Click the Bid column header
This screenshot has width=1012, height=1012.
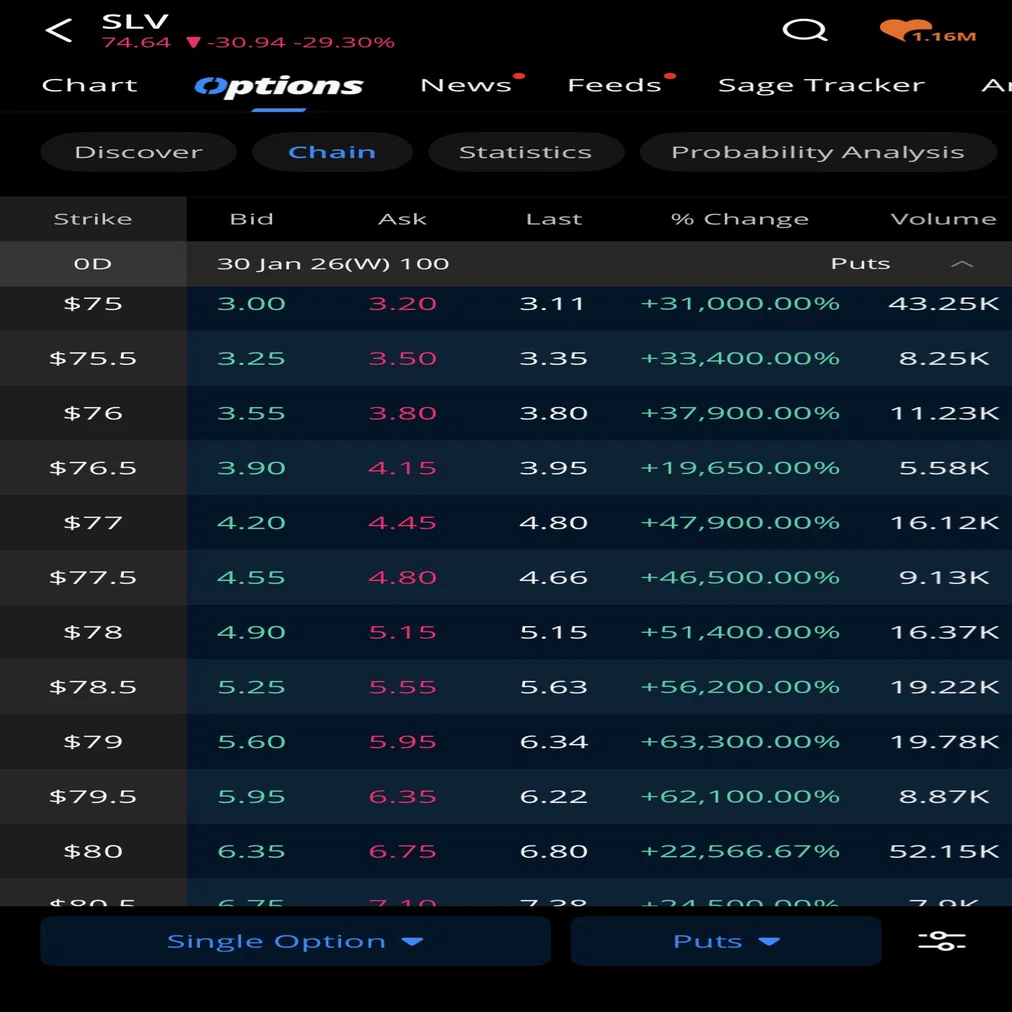[252, 219]
